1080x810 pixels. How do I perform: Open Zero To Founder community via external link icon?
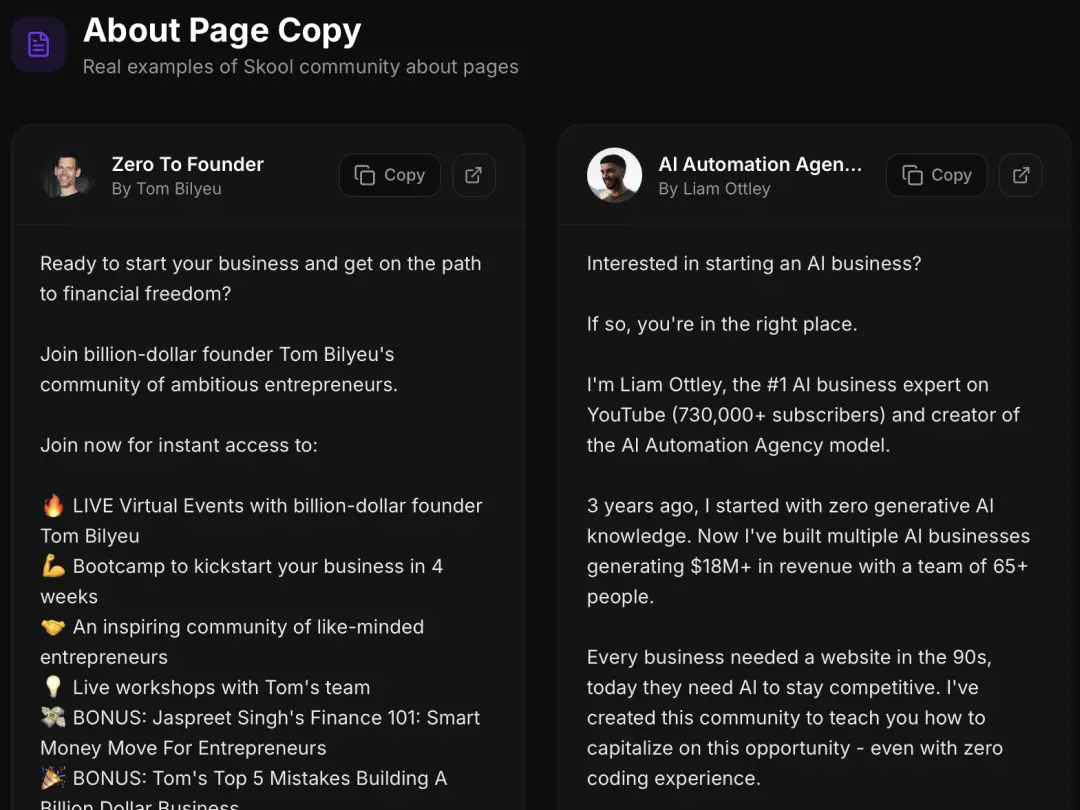tap(474, 175)
